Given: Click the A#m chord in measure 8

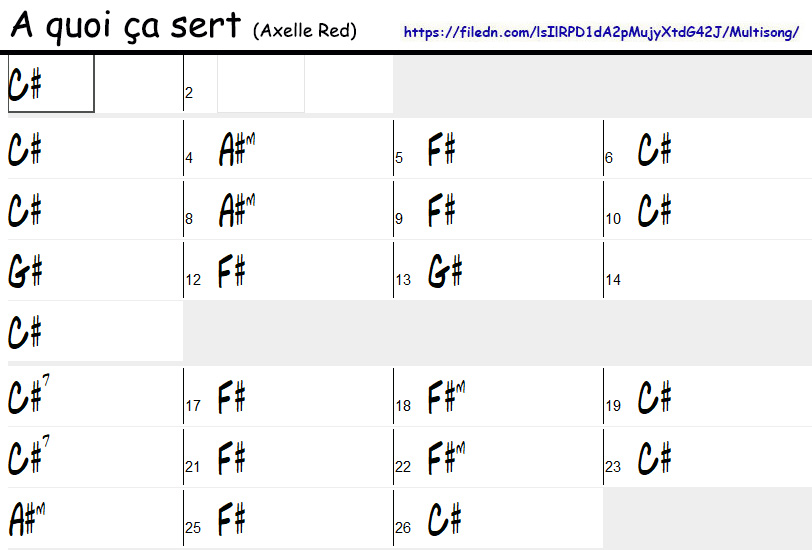Looking at the screenshot, I should (237, 211).
